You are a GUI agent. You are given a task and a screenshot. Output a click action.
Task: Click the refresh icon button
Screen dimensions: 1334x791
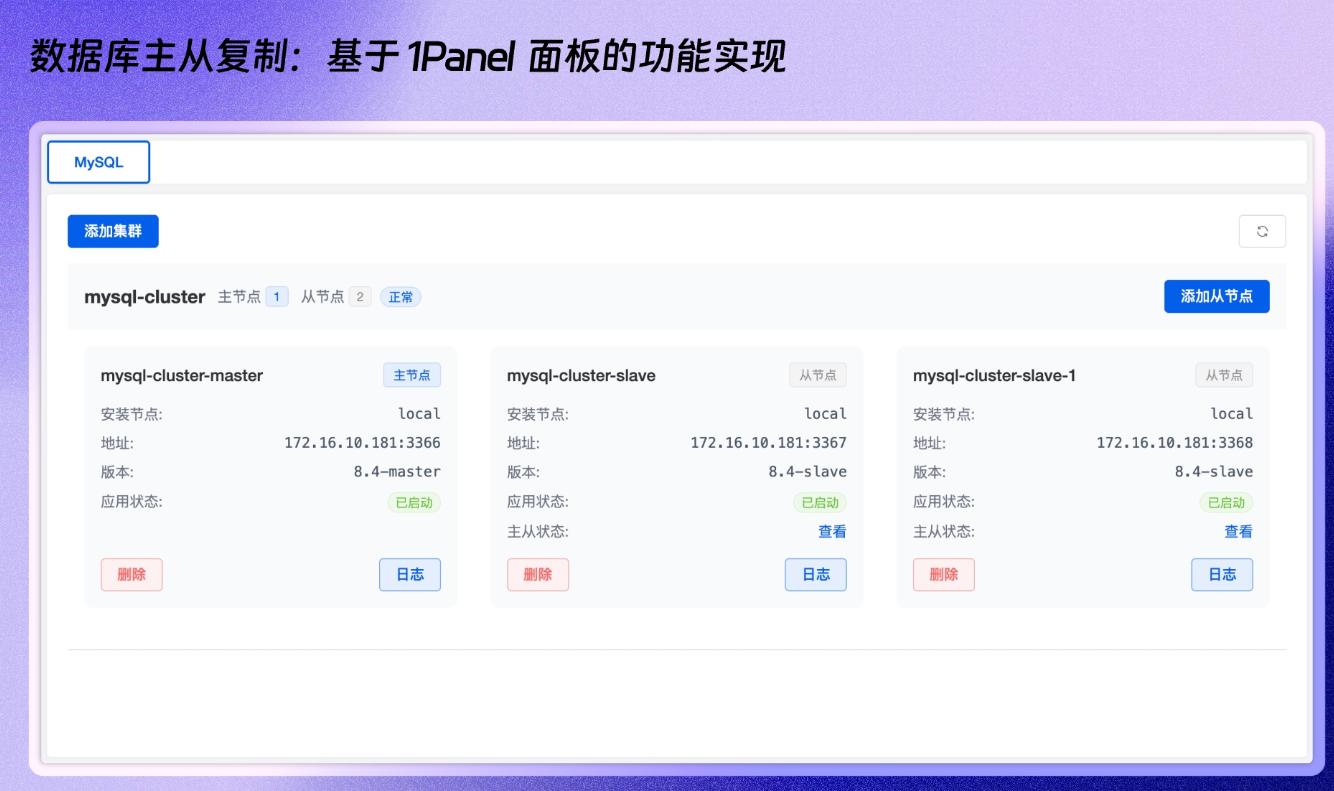pyautogui.click(x=1262, y=231)
